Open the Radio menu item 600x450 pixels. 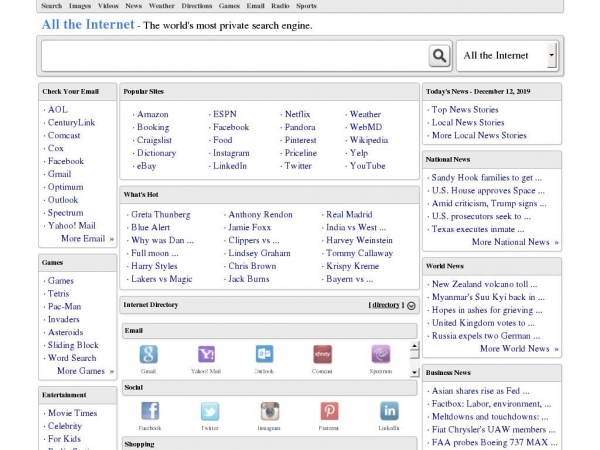(x=280, y=6)
